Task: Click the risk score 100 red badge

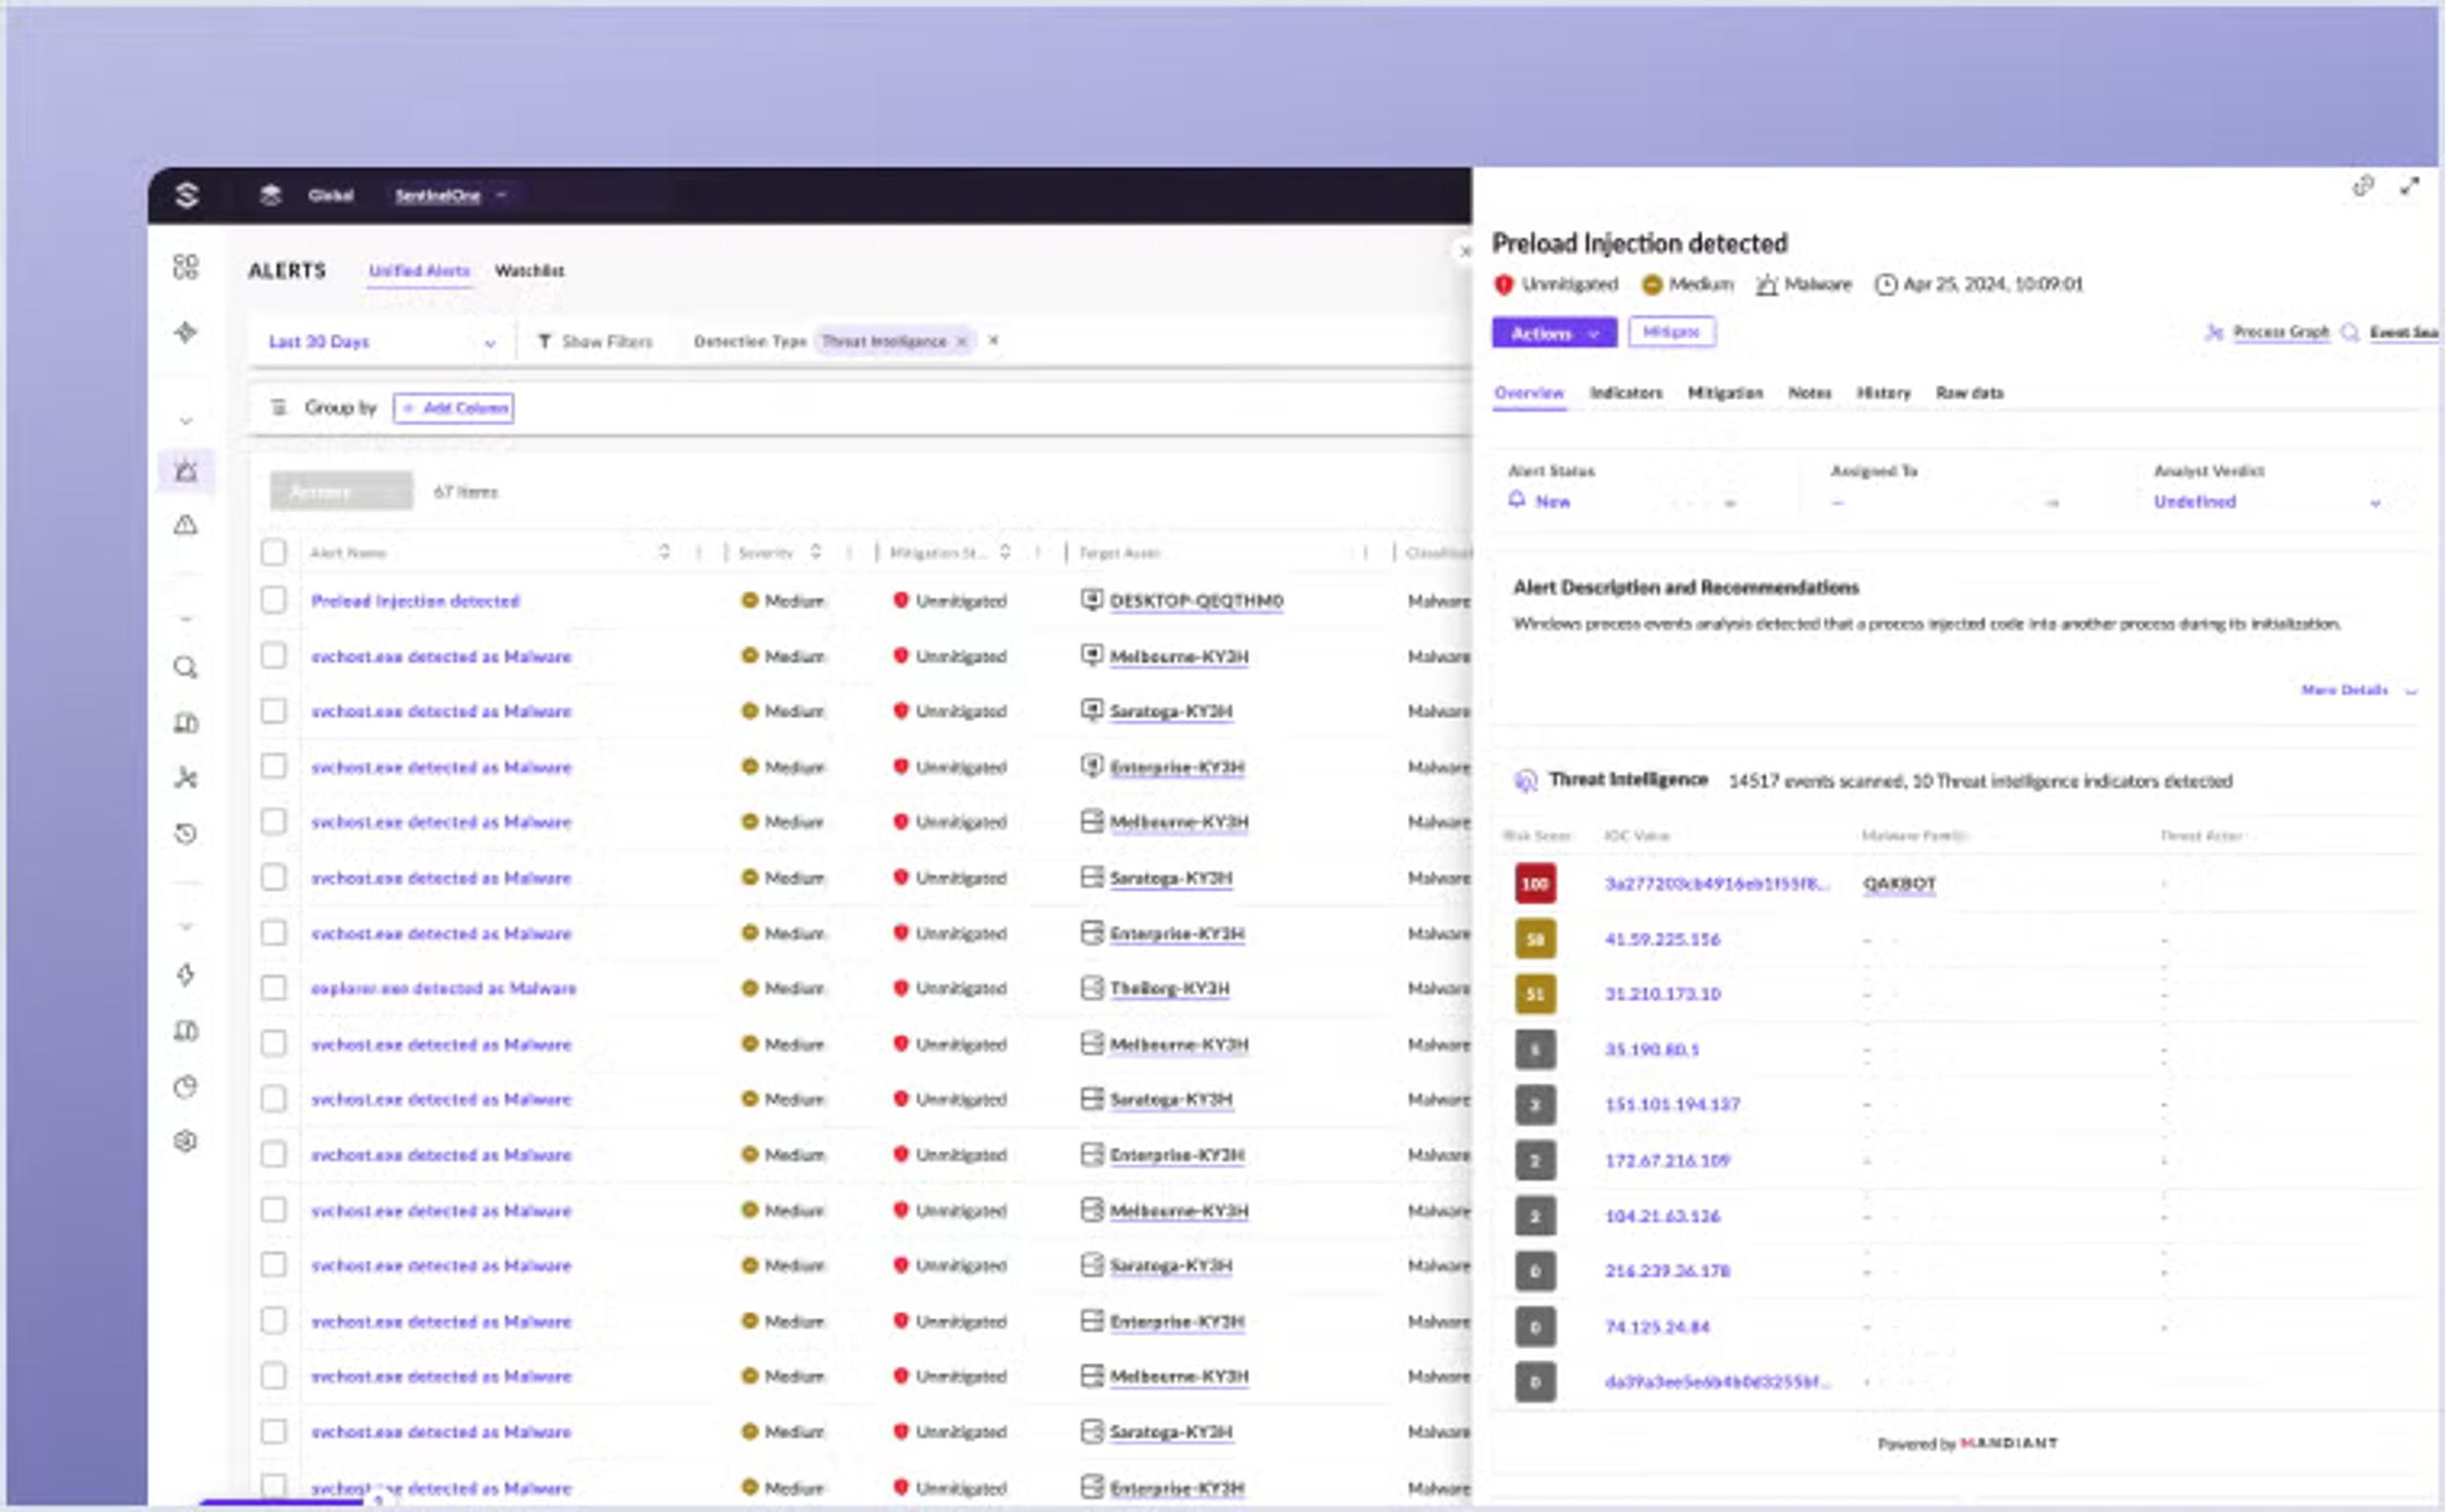Action: [1535, 884]
